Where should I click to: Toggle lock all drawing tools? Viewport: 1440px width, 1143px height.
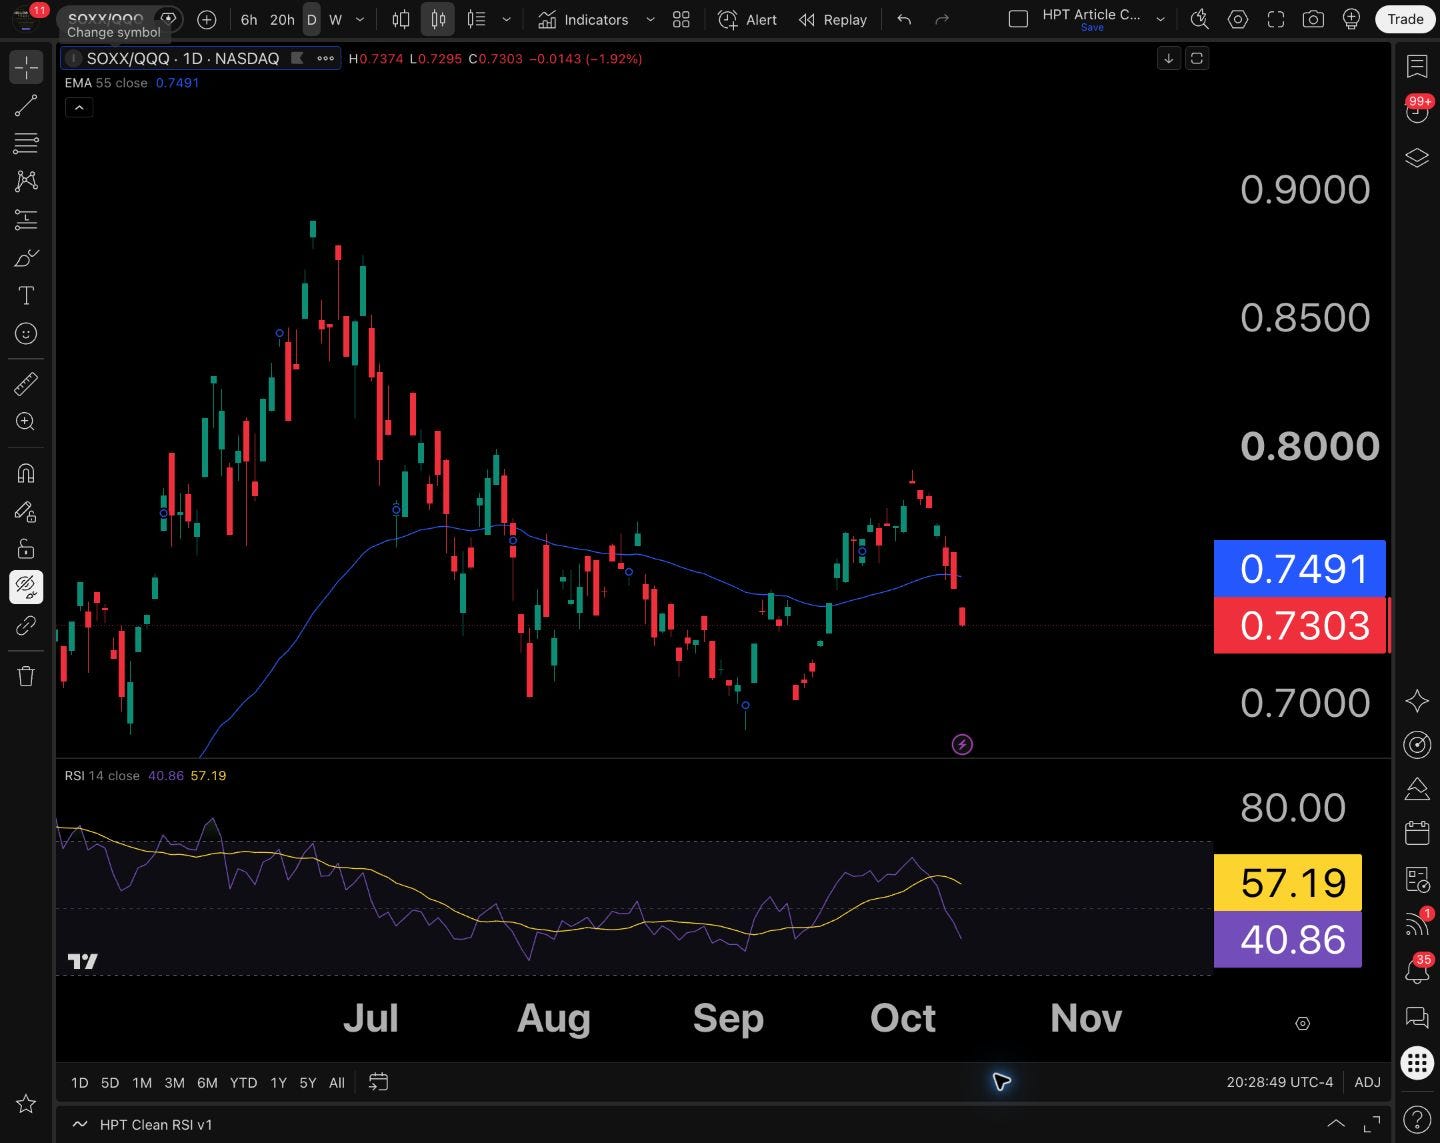pyautogui.click(x=26, y=549)
